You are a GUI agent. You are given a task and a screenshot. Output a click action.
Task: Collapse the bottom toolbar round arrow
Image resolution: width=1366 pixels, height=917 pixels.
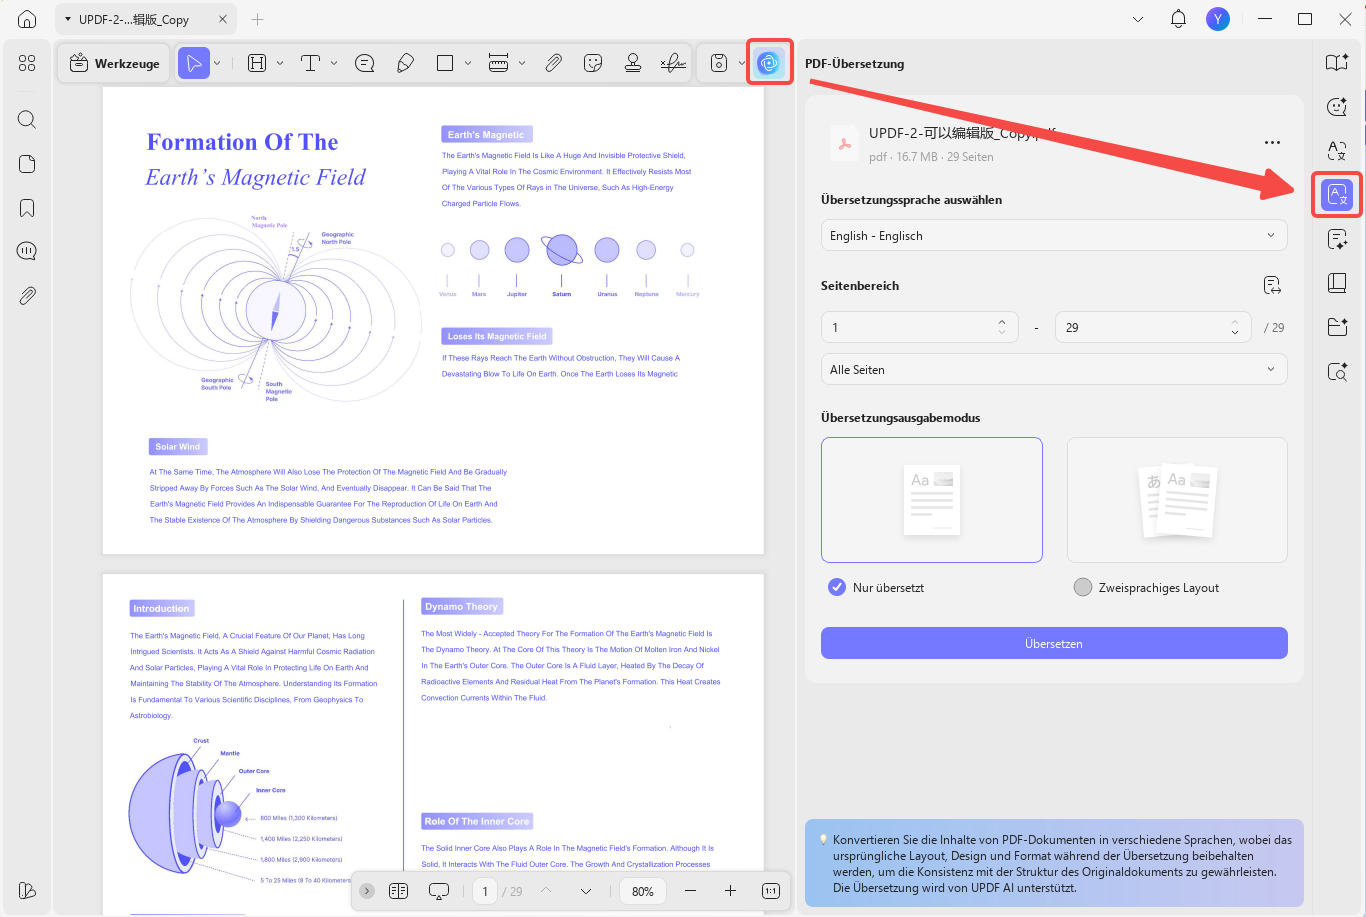pos(367,891)
